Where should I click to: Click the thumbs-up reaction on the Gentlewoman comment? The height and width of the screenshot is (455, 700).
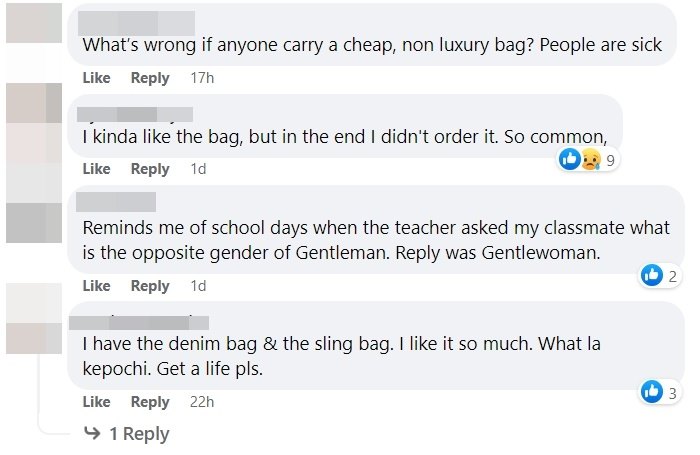649,275
